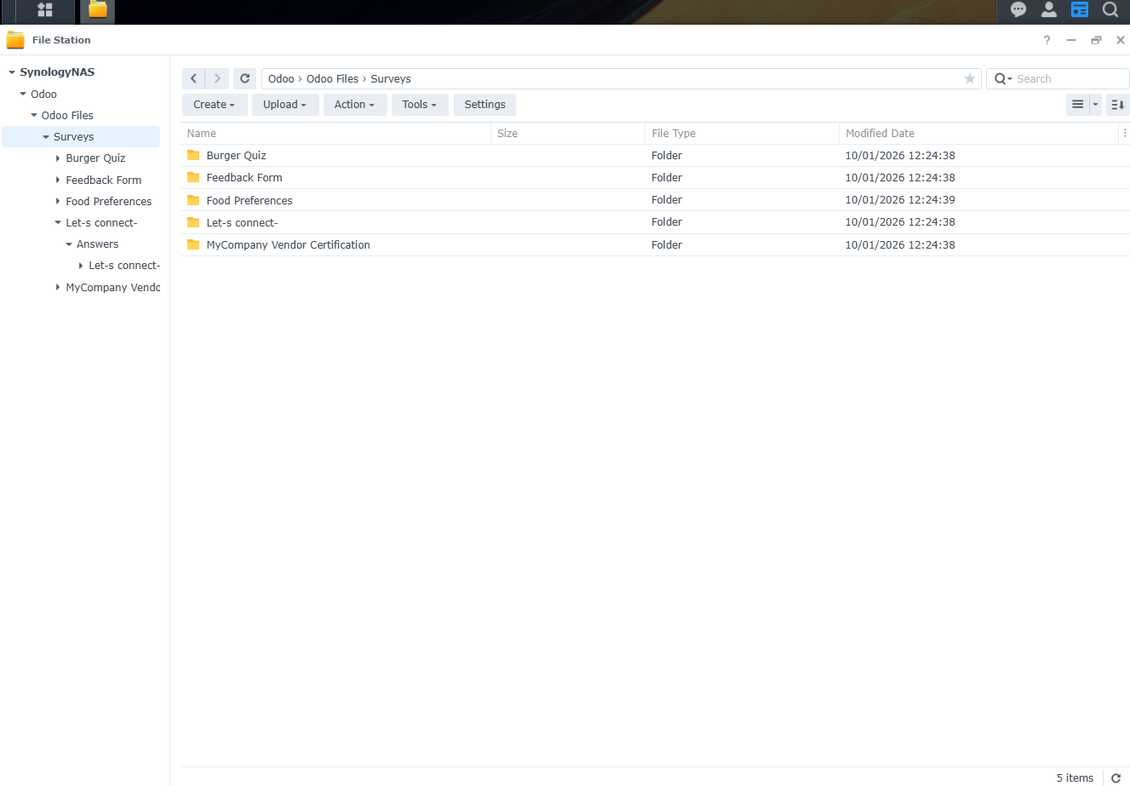This screenshot has width=1130, height=786.
Task: Sort by the Modified Date column header
Action: tap(979, 133)
